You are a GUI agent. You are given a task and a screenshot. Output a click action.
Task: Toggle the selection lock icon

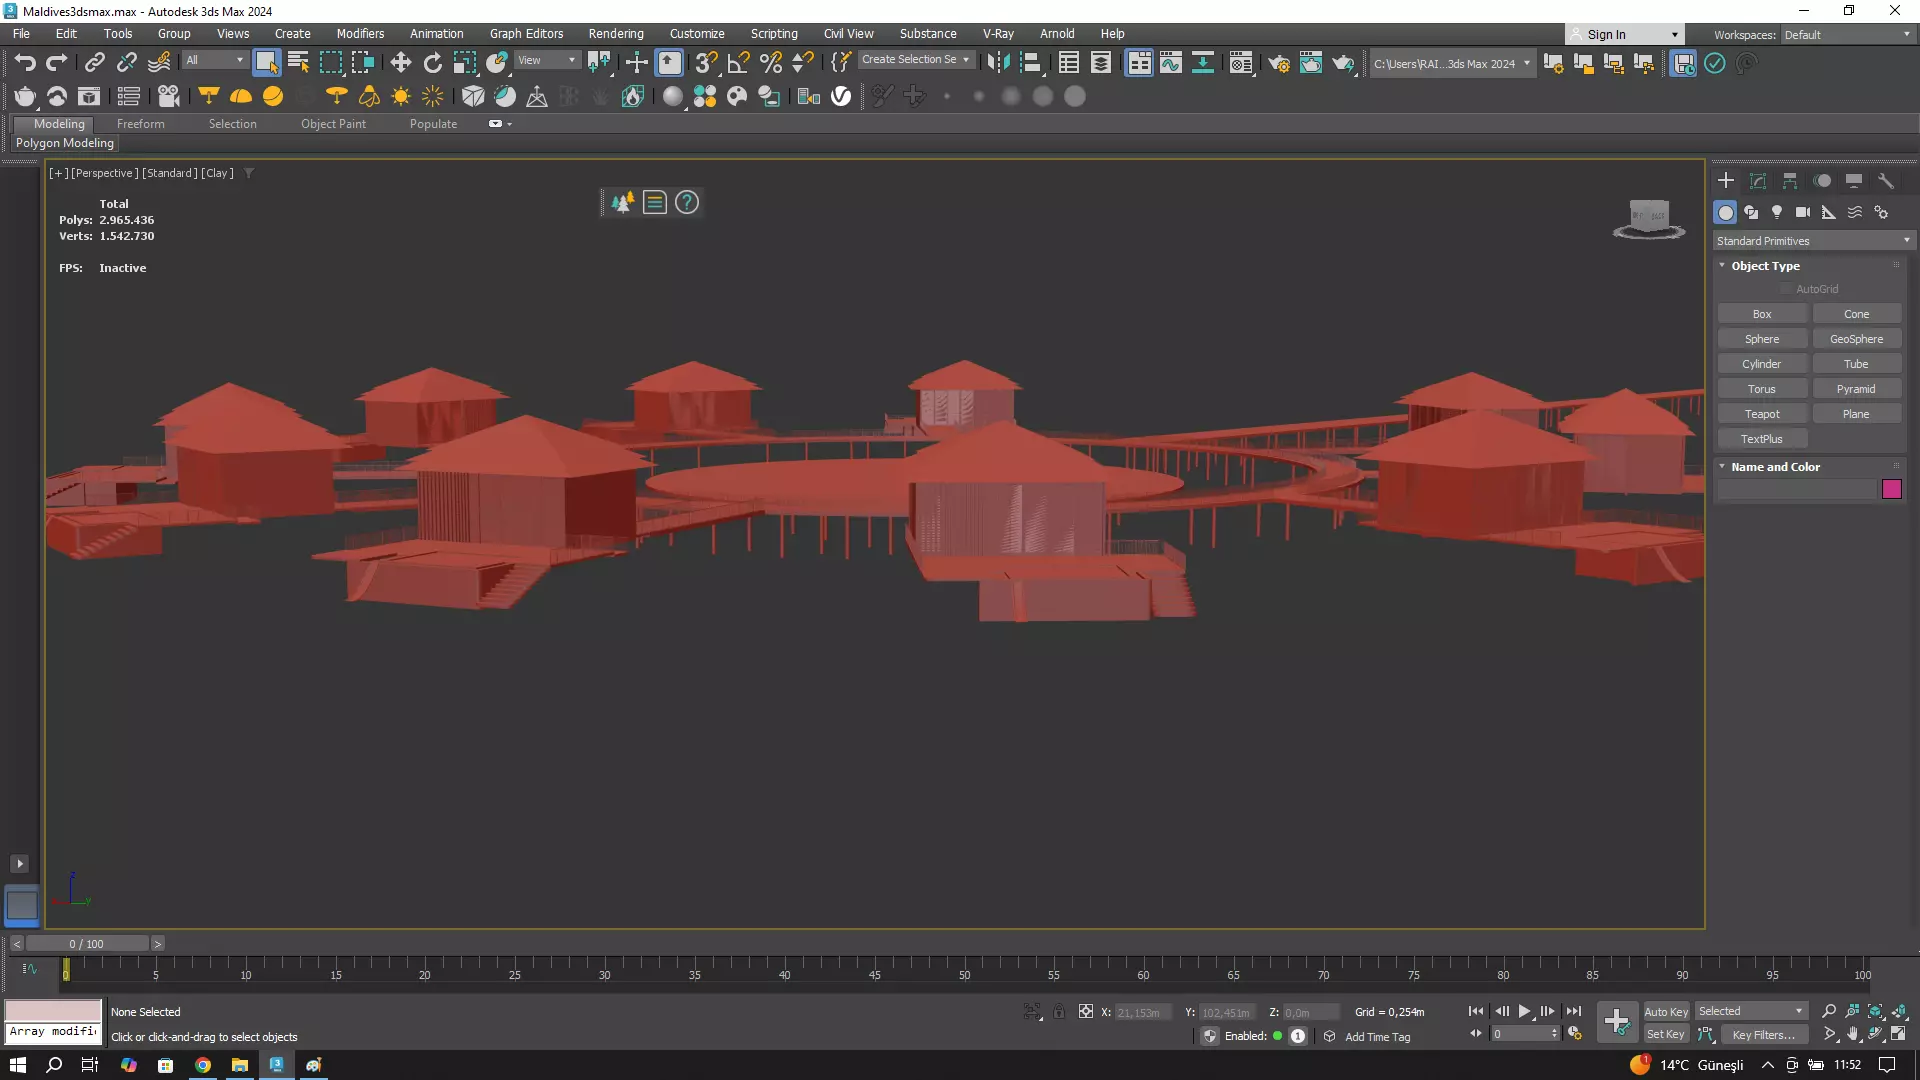click(1059, 1012)
